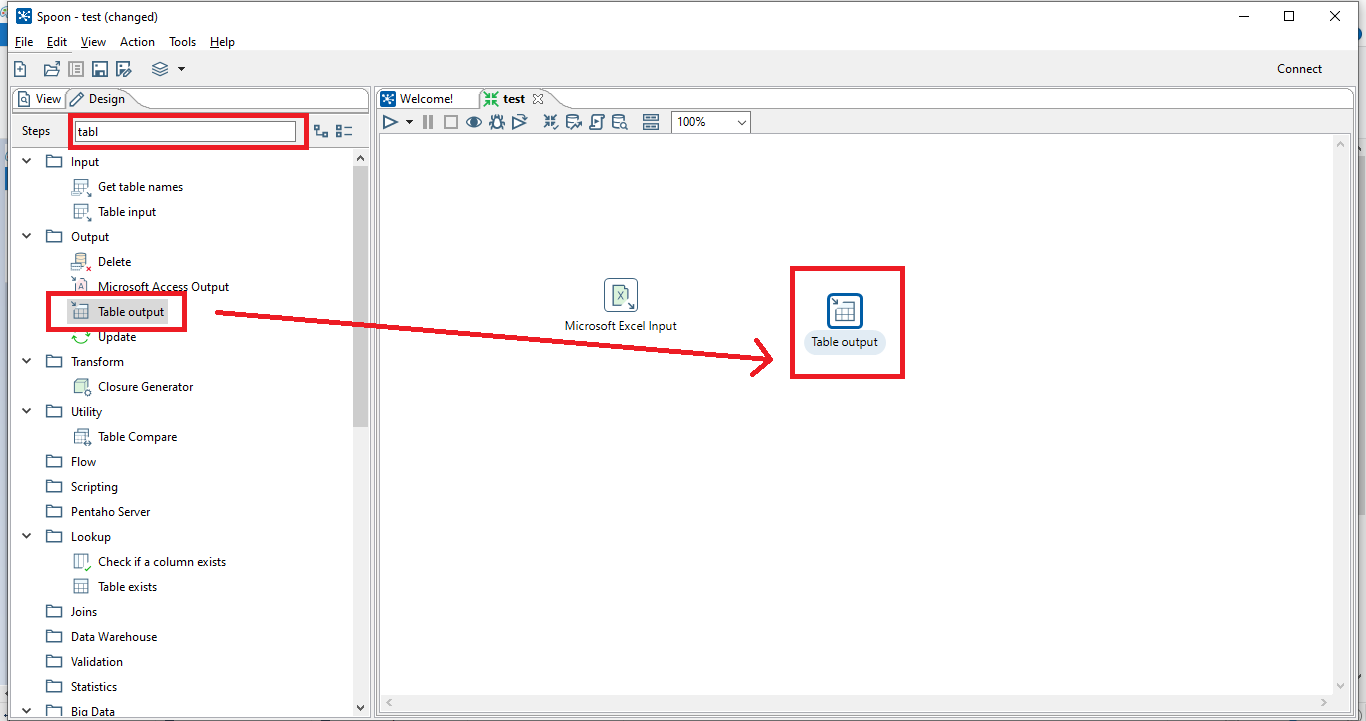Select the Microsoft Access Output step

click(163, 287)
